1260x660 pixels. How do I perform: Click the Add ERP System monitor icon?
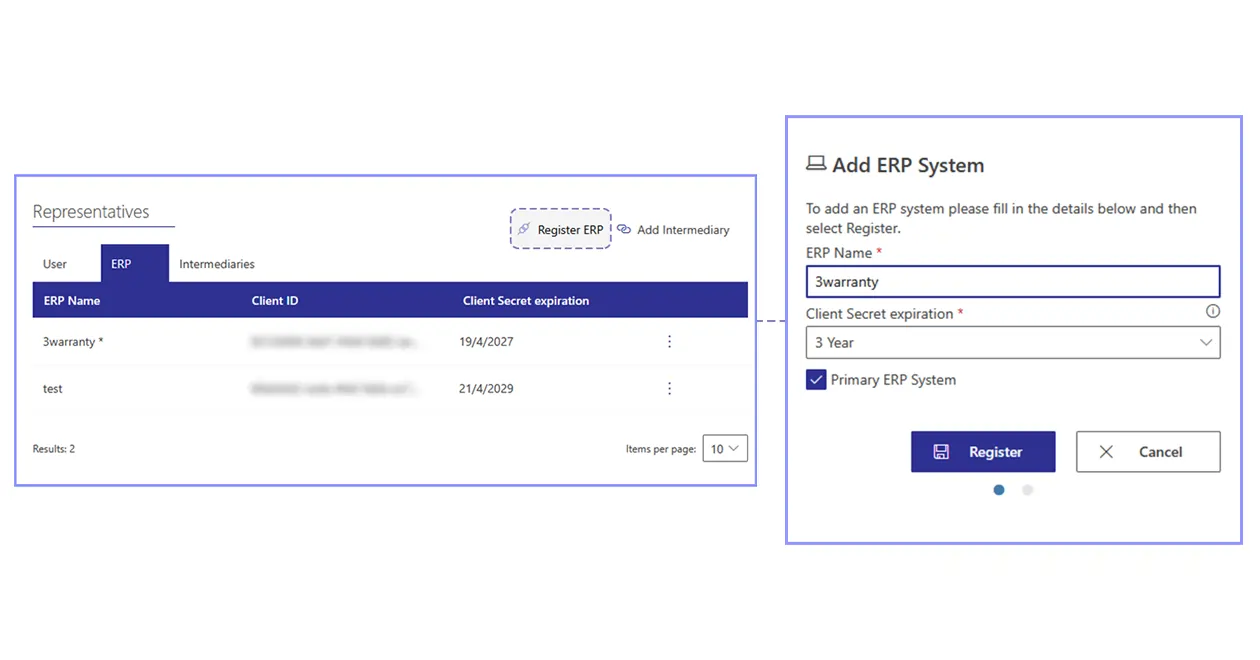click(815, 164)
